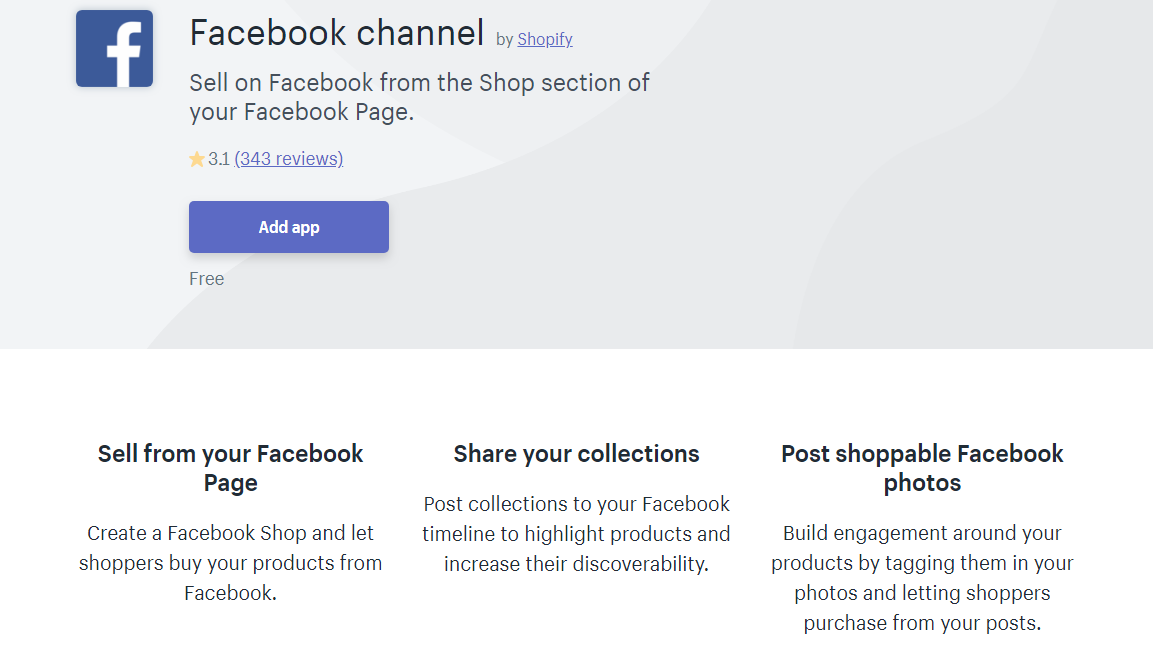Click the Post collections to your Facebook paragraph
The image size is (1153, 647).
[576, 534]
